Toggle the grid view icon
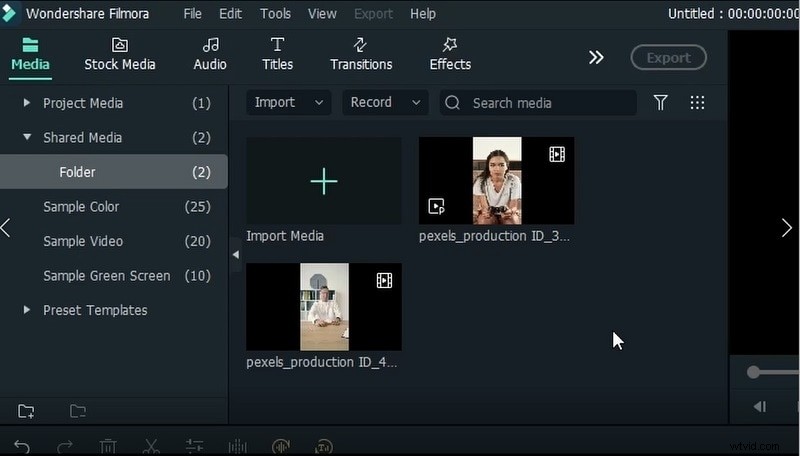Viewport: 800px width, 456px height. tap(697, 103)
